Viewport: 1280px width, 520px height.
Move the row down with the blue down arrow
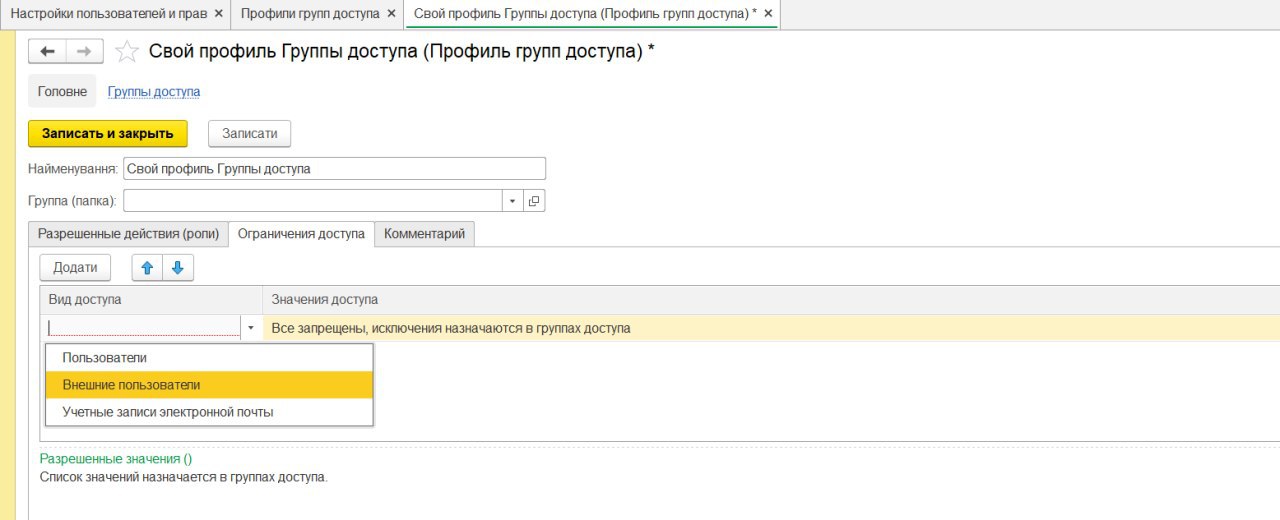pos(178,267)
